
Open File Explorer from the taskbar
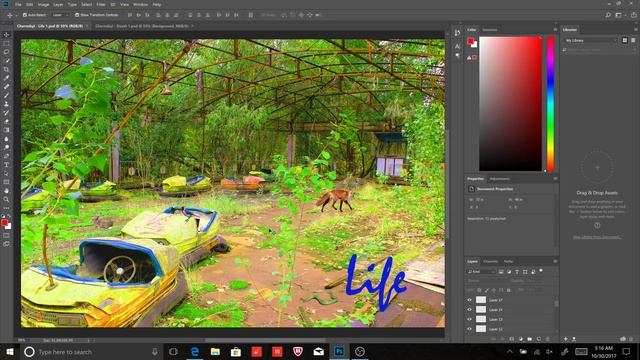coord(215,352)
